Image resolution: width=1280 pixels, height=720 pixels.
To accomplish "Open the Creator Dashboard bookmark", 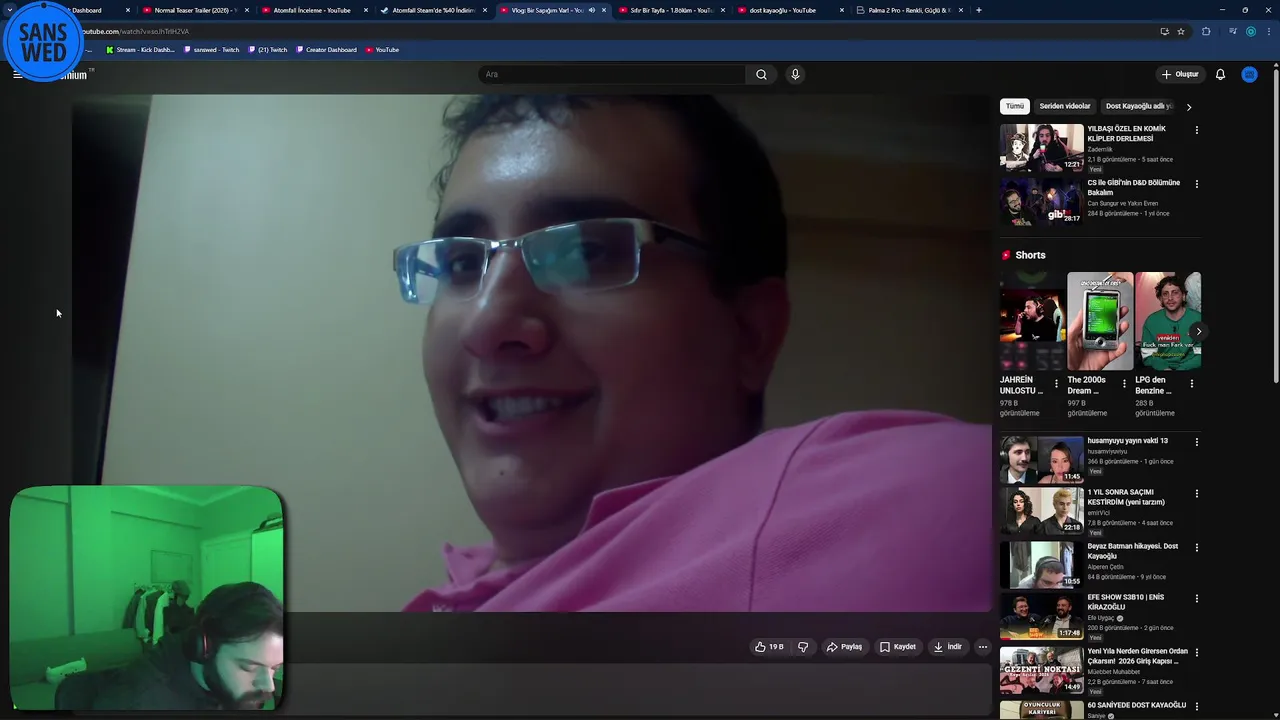I will coord(326,49).
